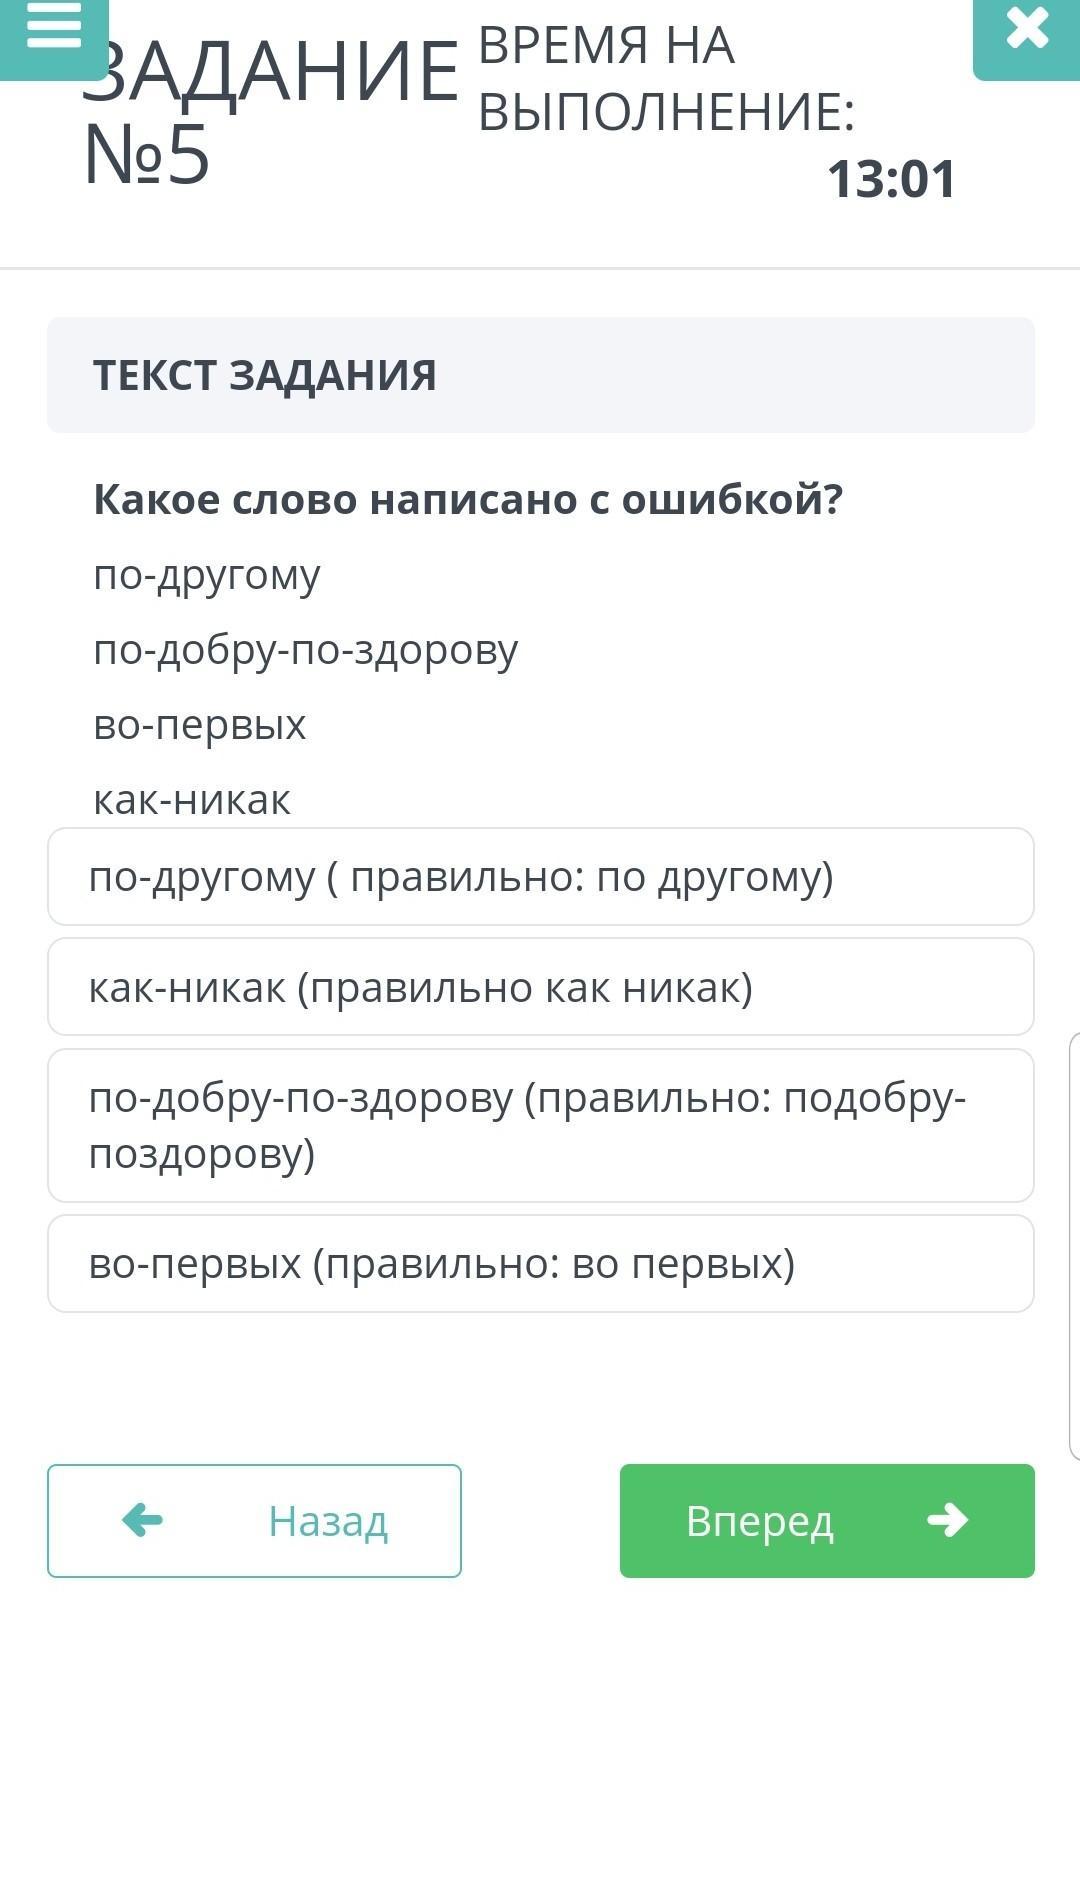This screenshot has width=1080, height=1884.
Task: Click the 13:01 countdown timer
Action: (x=891, y=179)
